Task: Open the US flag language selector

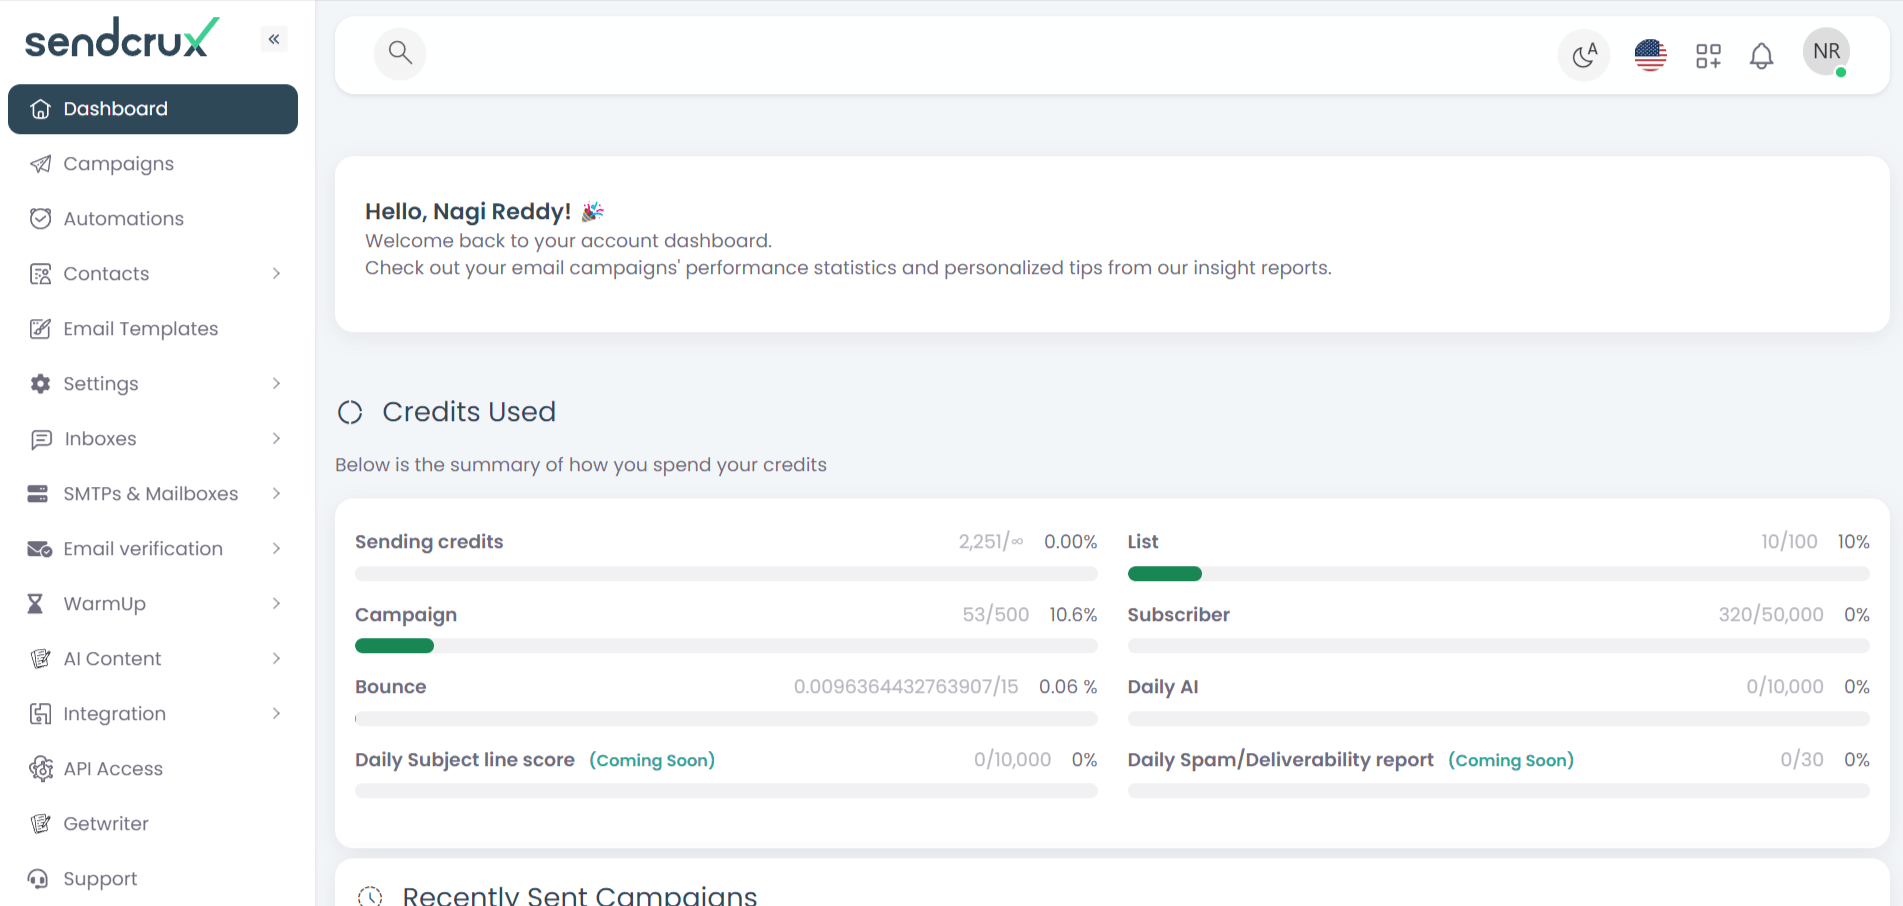Action: click(x=1650, y=55)
